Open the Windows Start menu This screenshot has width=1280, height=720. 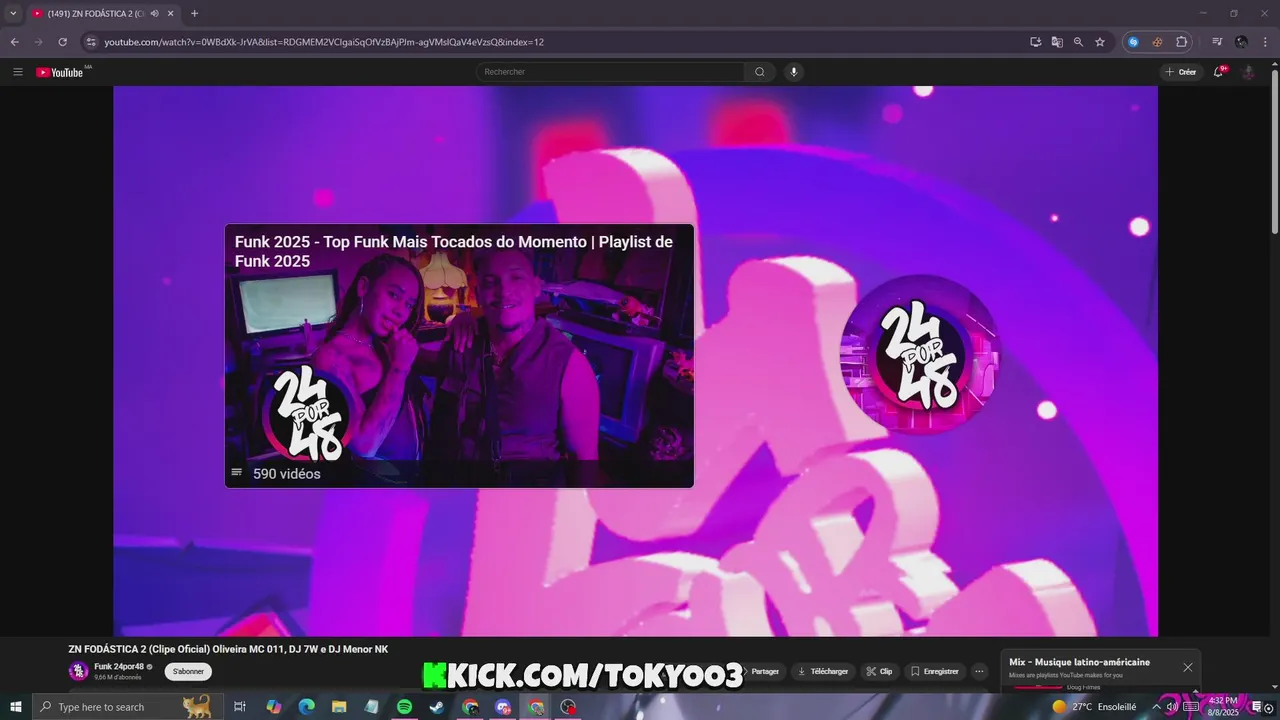(x=15, y=707)
